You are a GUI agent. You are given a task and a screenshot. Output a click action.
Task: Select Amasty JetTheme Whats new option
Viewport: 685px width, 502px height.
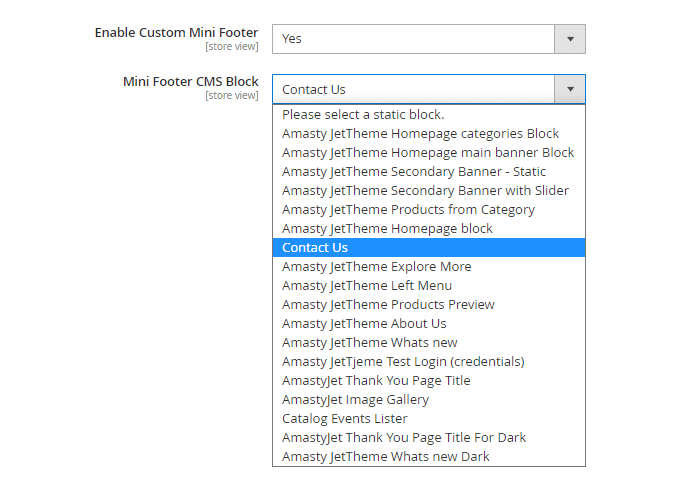[370, 343]
